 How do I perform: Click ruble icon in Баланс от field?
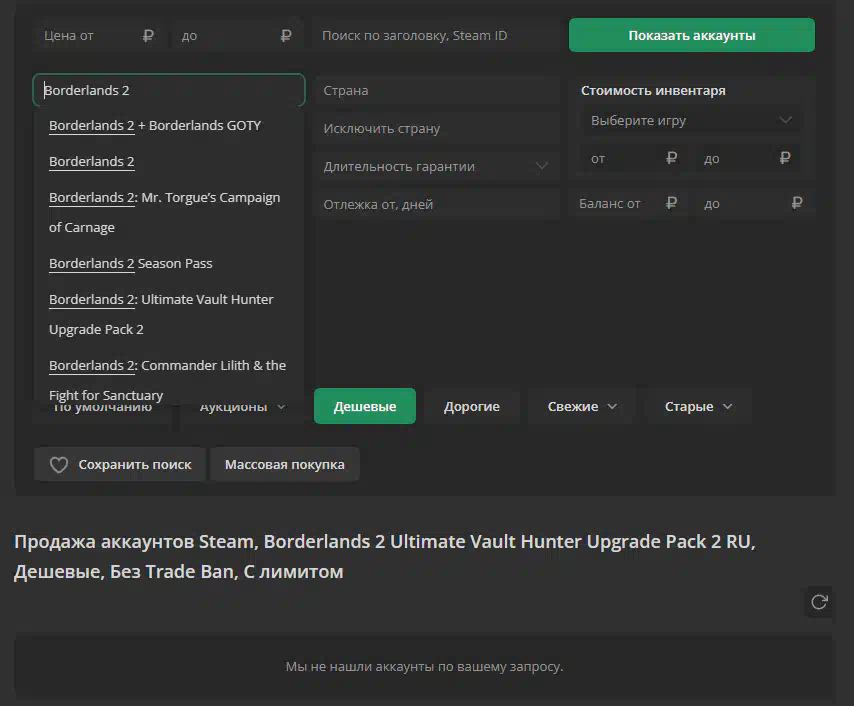click(672, 203)
